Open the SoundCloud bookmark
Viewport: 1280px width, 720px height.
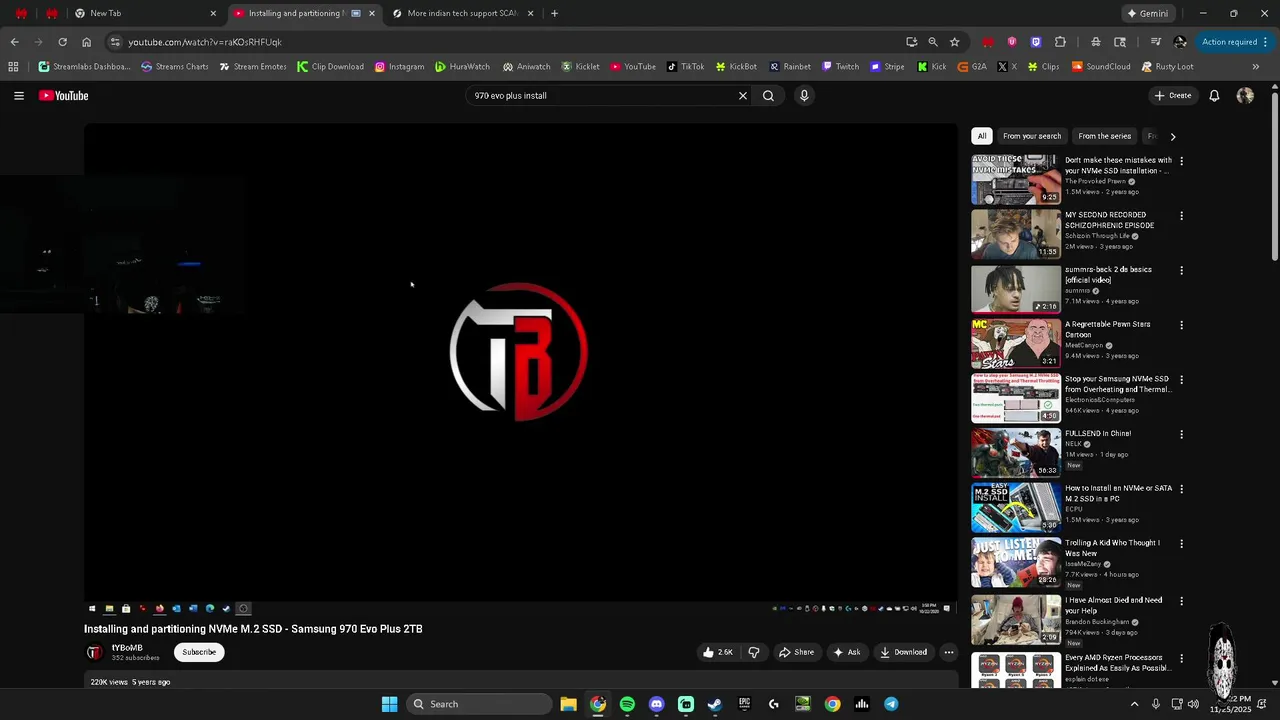(1101, 67)
